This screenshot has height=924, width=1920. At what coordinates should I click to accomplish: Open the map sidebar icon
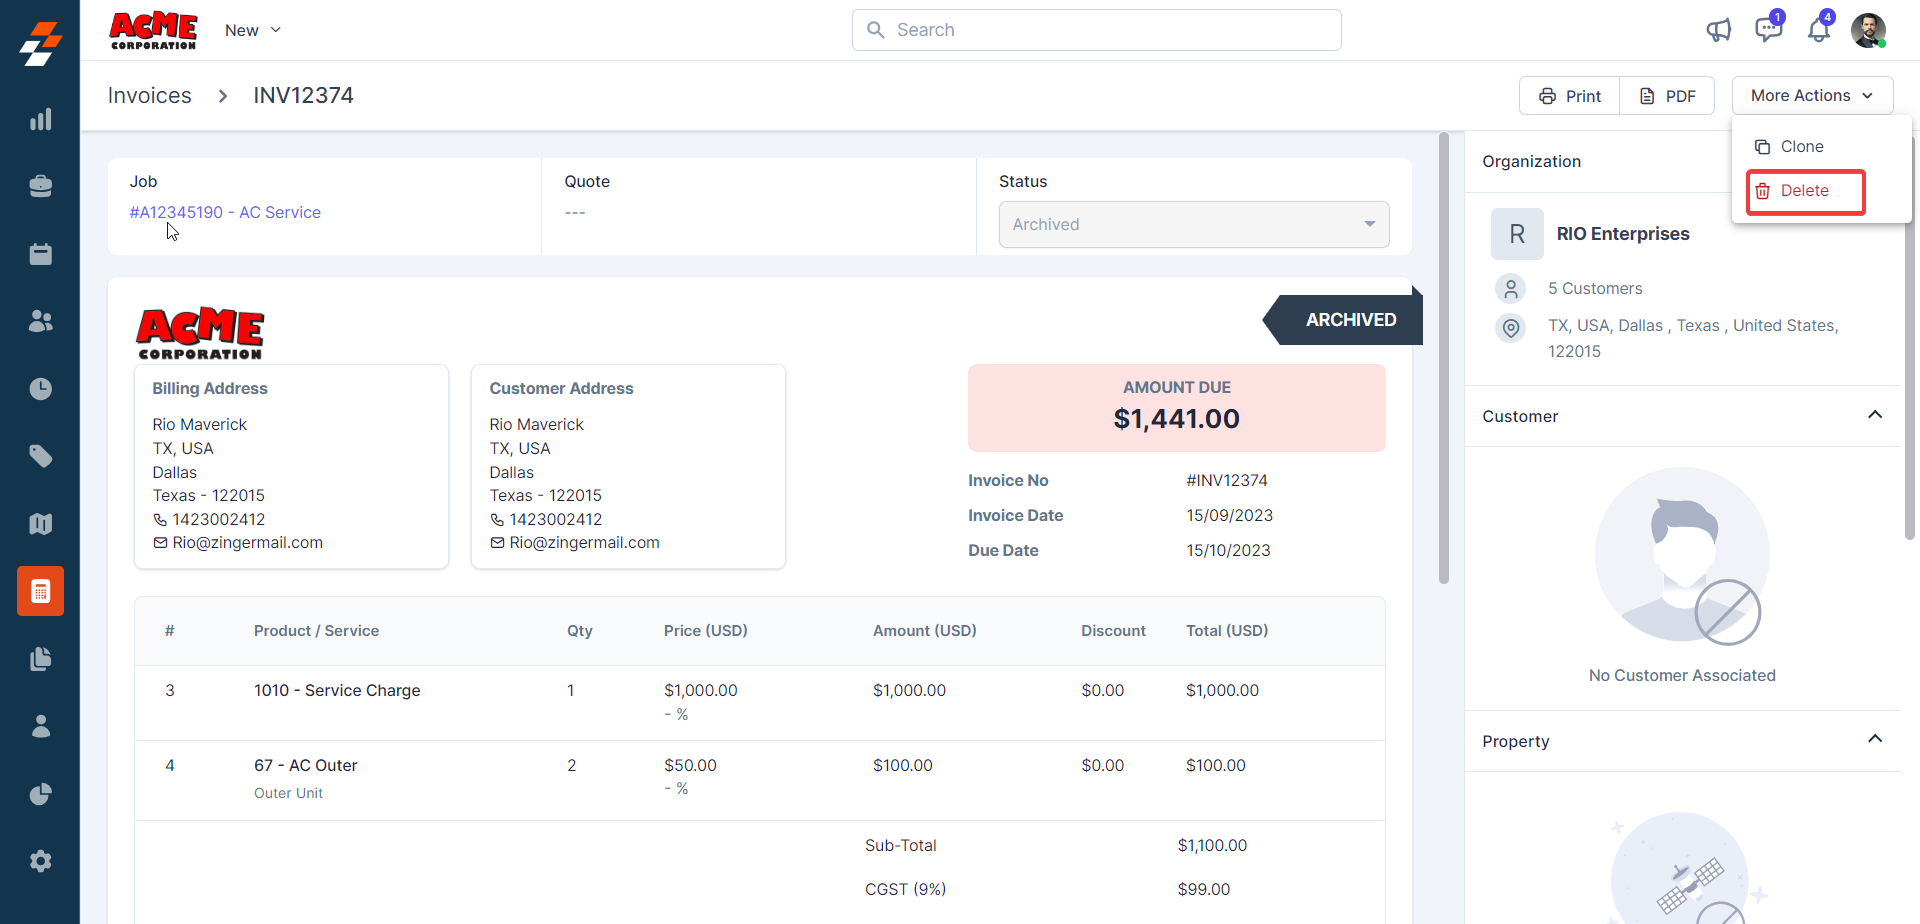click(40, 524)
